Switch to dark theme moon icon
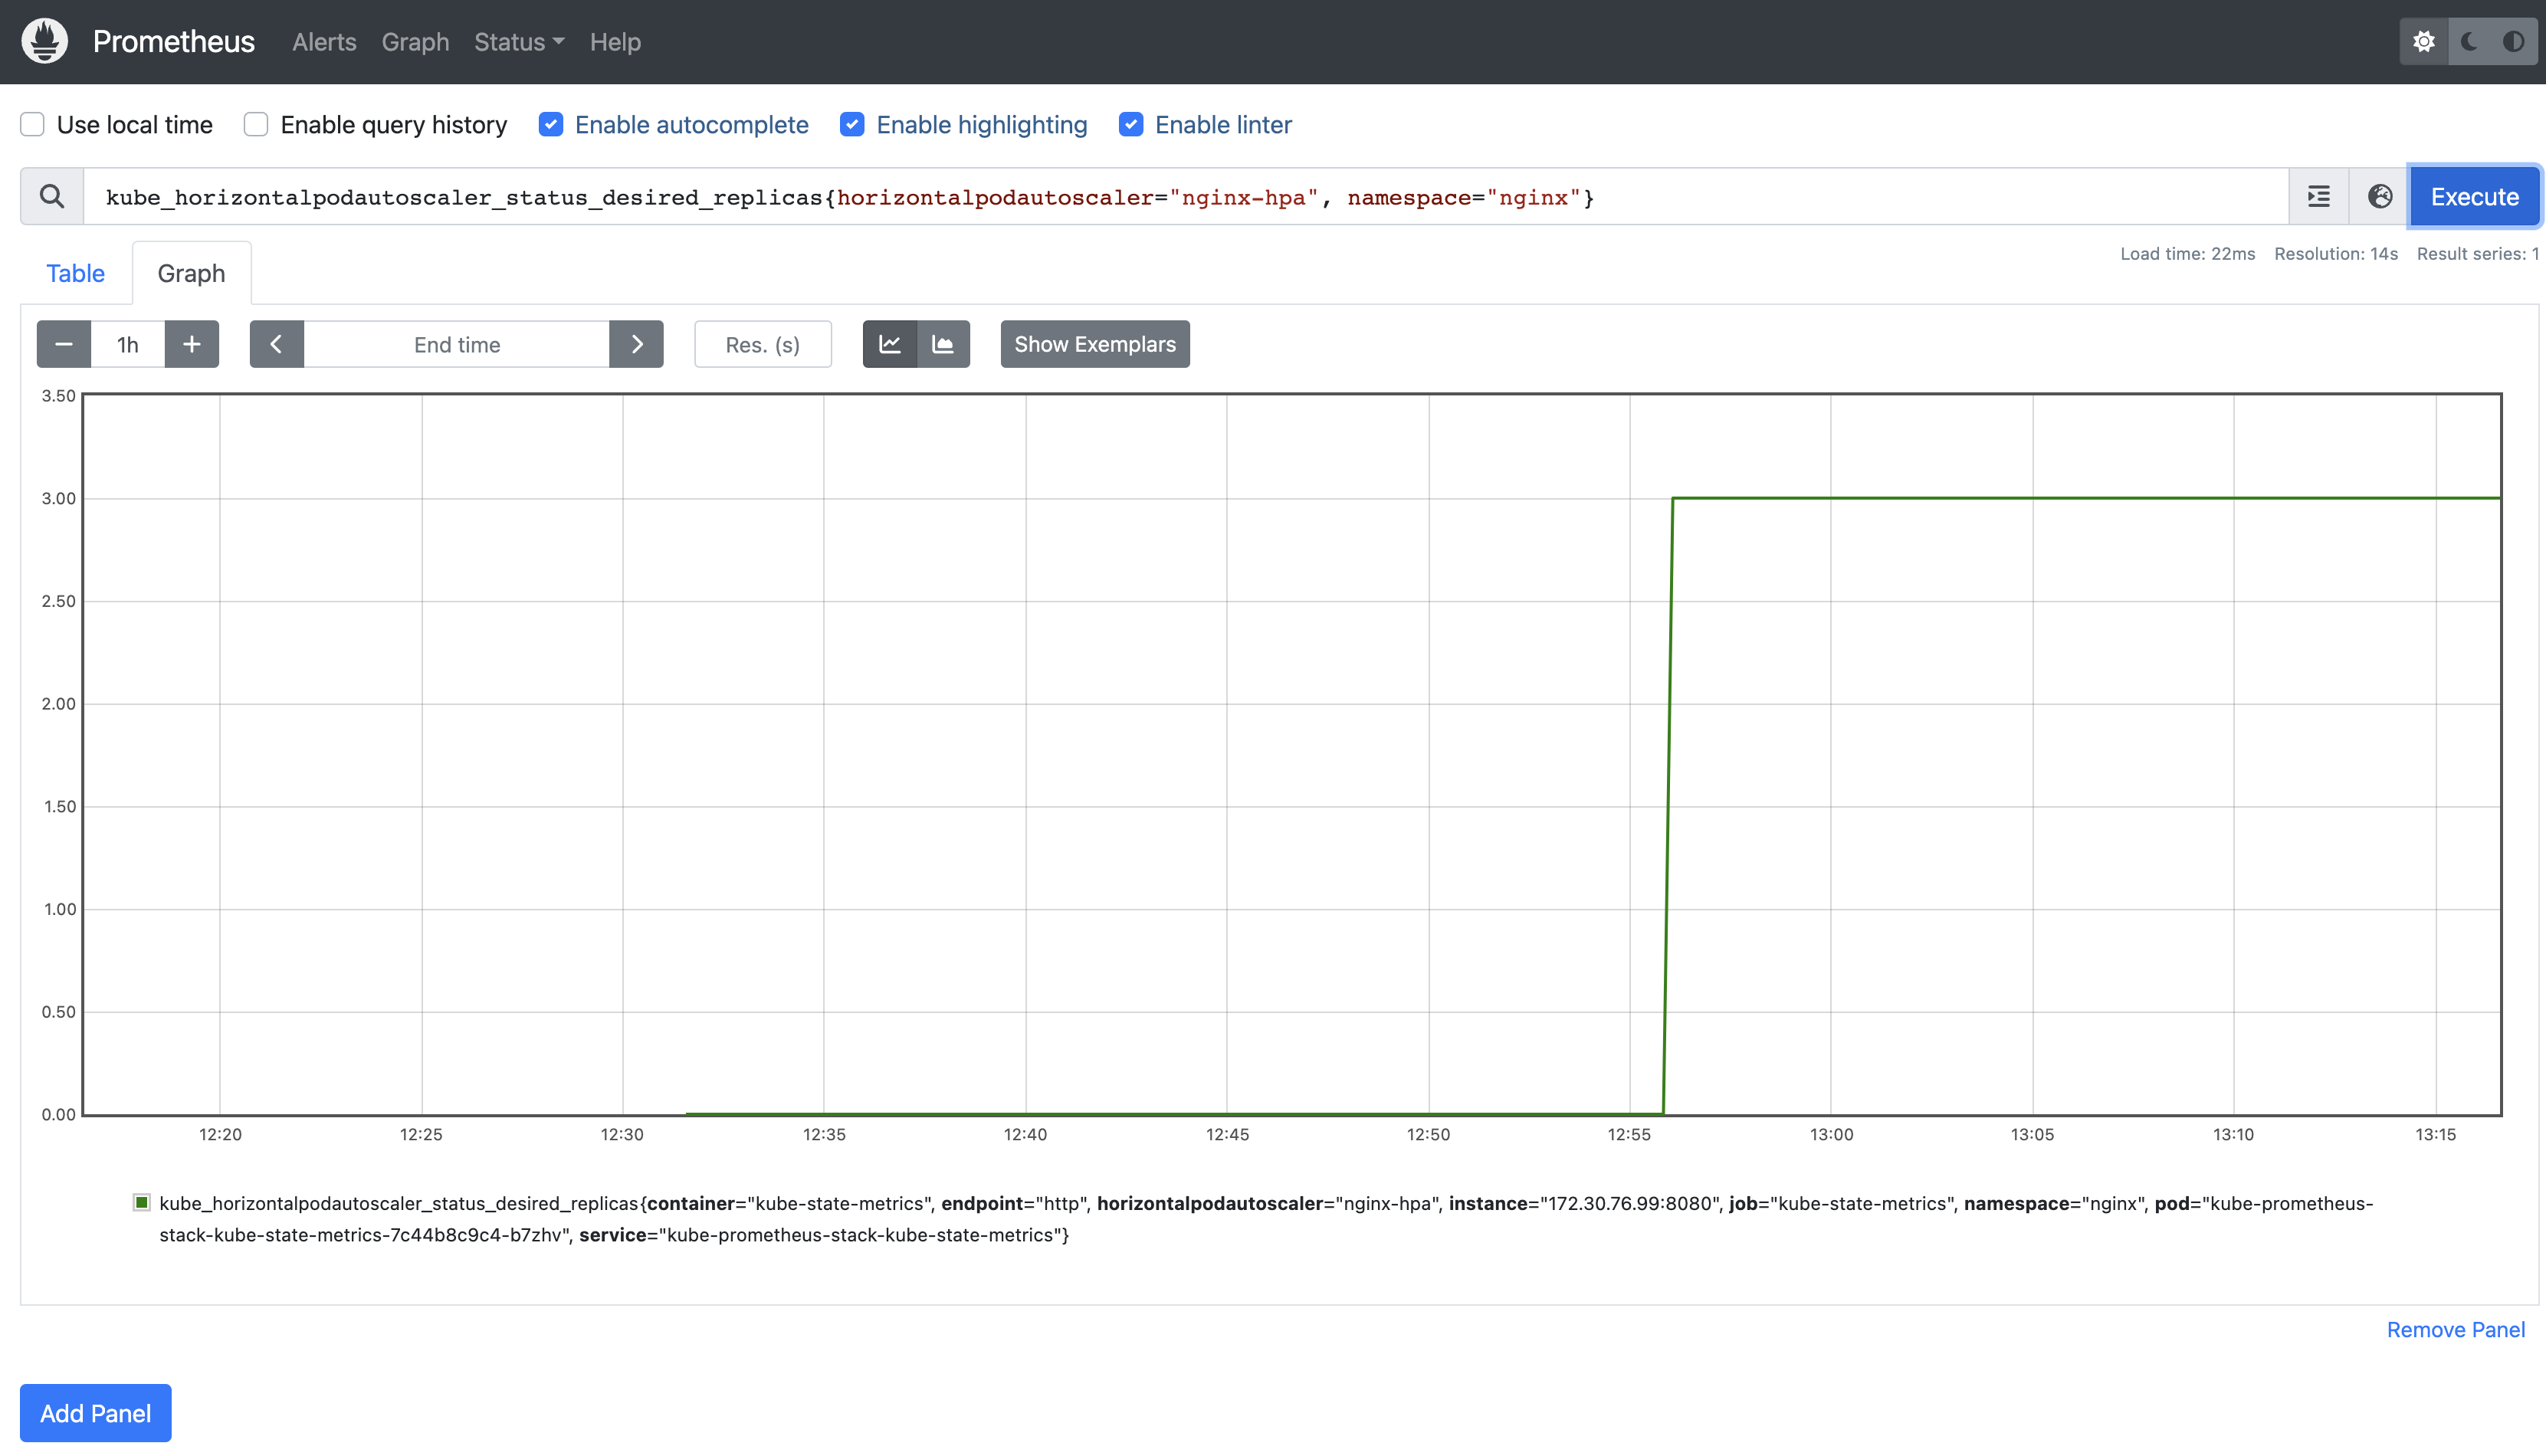The width and height of the screenshot is (2546, 1456). 2469,41
